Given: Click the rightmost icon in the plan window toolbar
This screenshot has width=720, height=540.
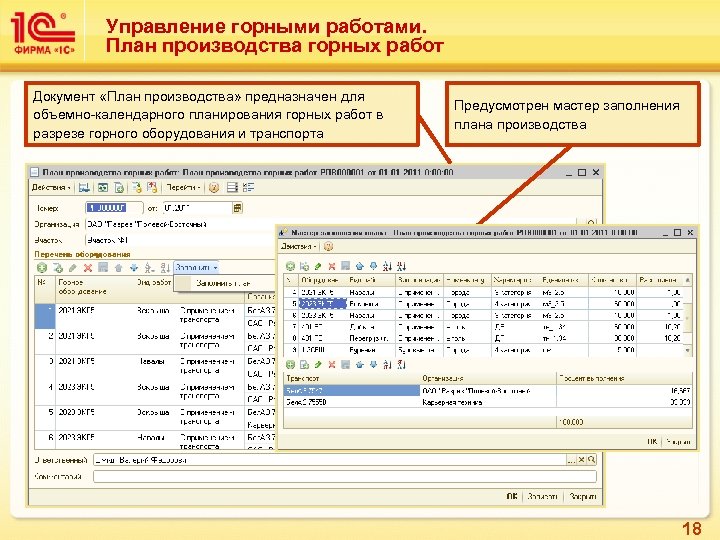Looking at the screenshot, I should 248,187.
